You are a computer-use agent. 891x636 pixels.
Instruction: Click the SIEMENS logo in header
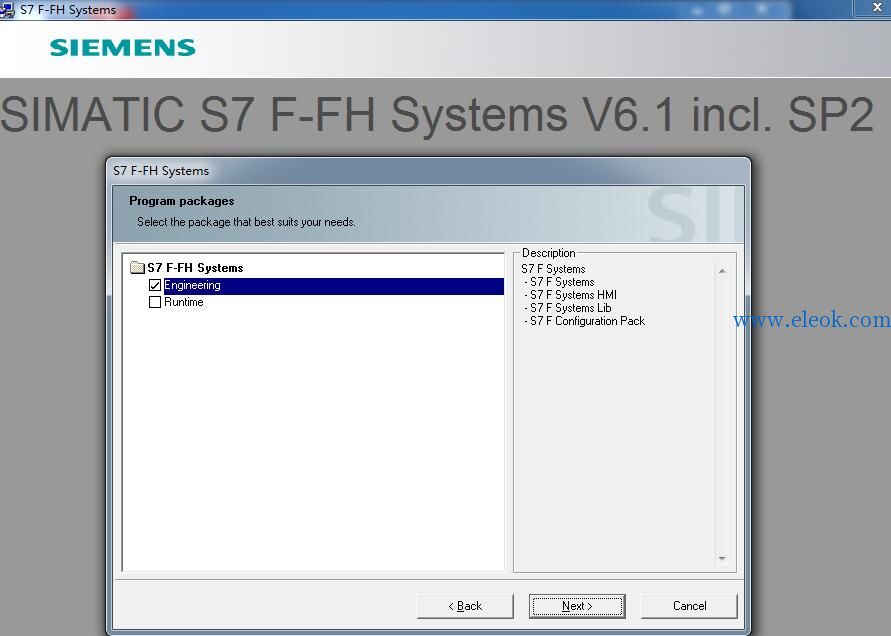coord(123,48)
